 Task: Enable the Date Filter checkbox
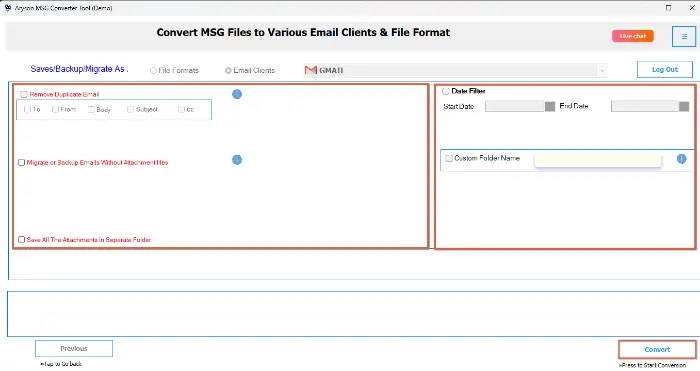point(446,91)
